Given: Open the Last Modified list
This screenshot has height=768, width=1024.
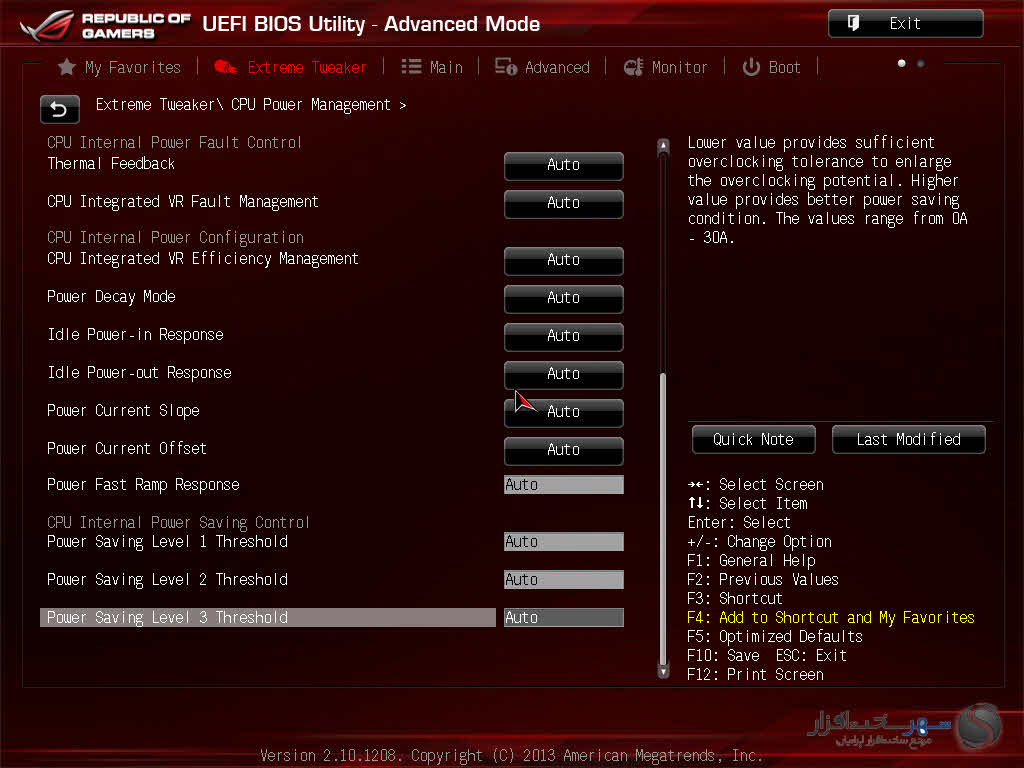Looking at the screenshot, I should [x=908, y=440].
